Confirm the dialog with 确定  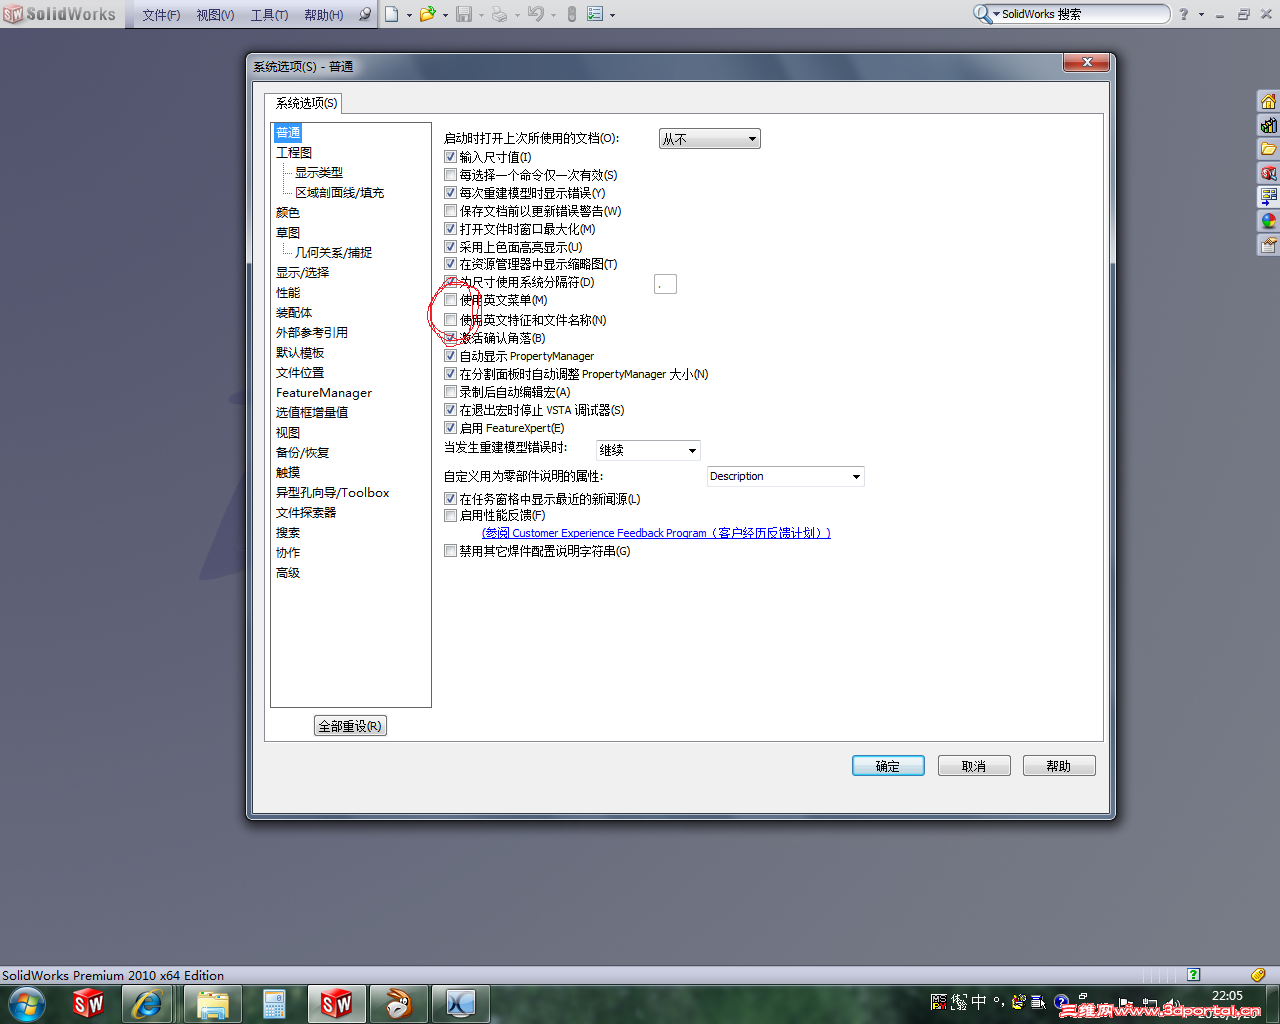[x=888, y=766]
